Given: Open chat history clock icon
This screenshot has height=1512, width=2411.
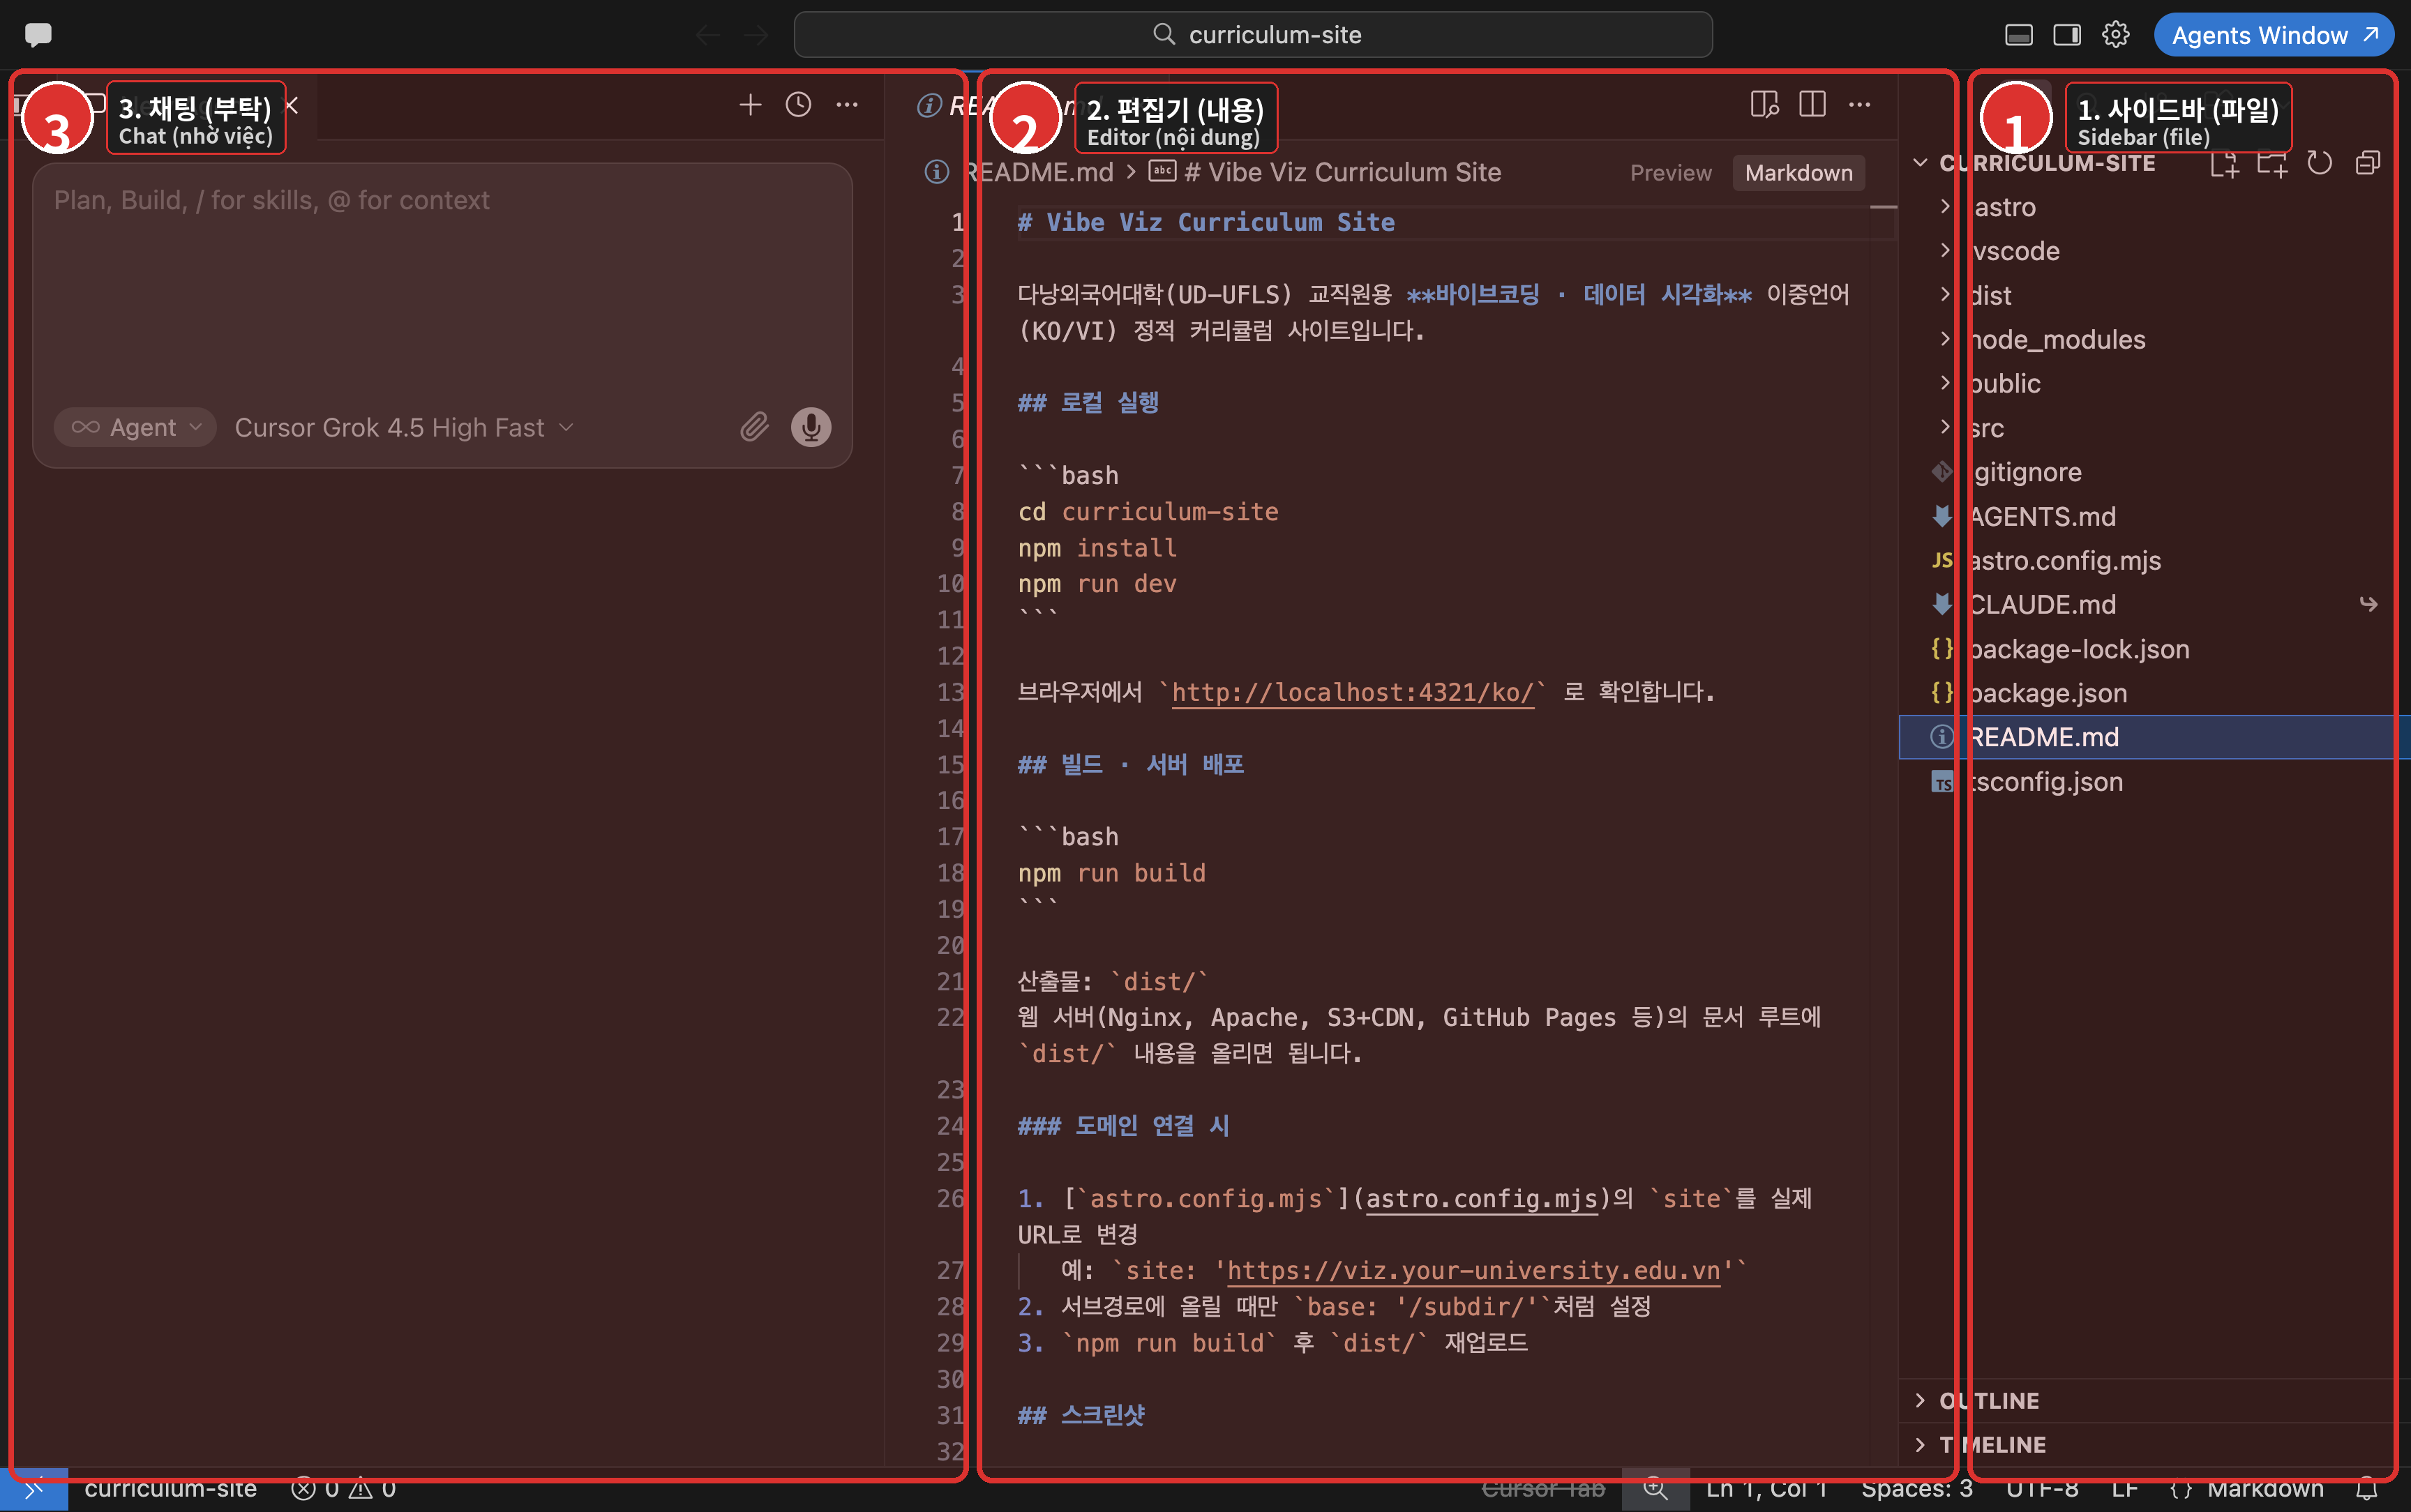Looking at the screenshot, I should tap(798, 104).
